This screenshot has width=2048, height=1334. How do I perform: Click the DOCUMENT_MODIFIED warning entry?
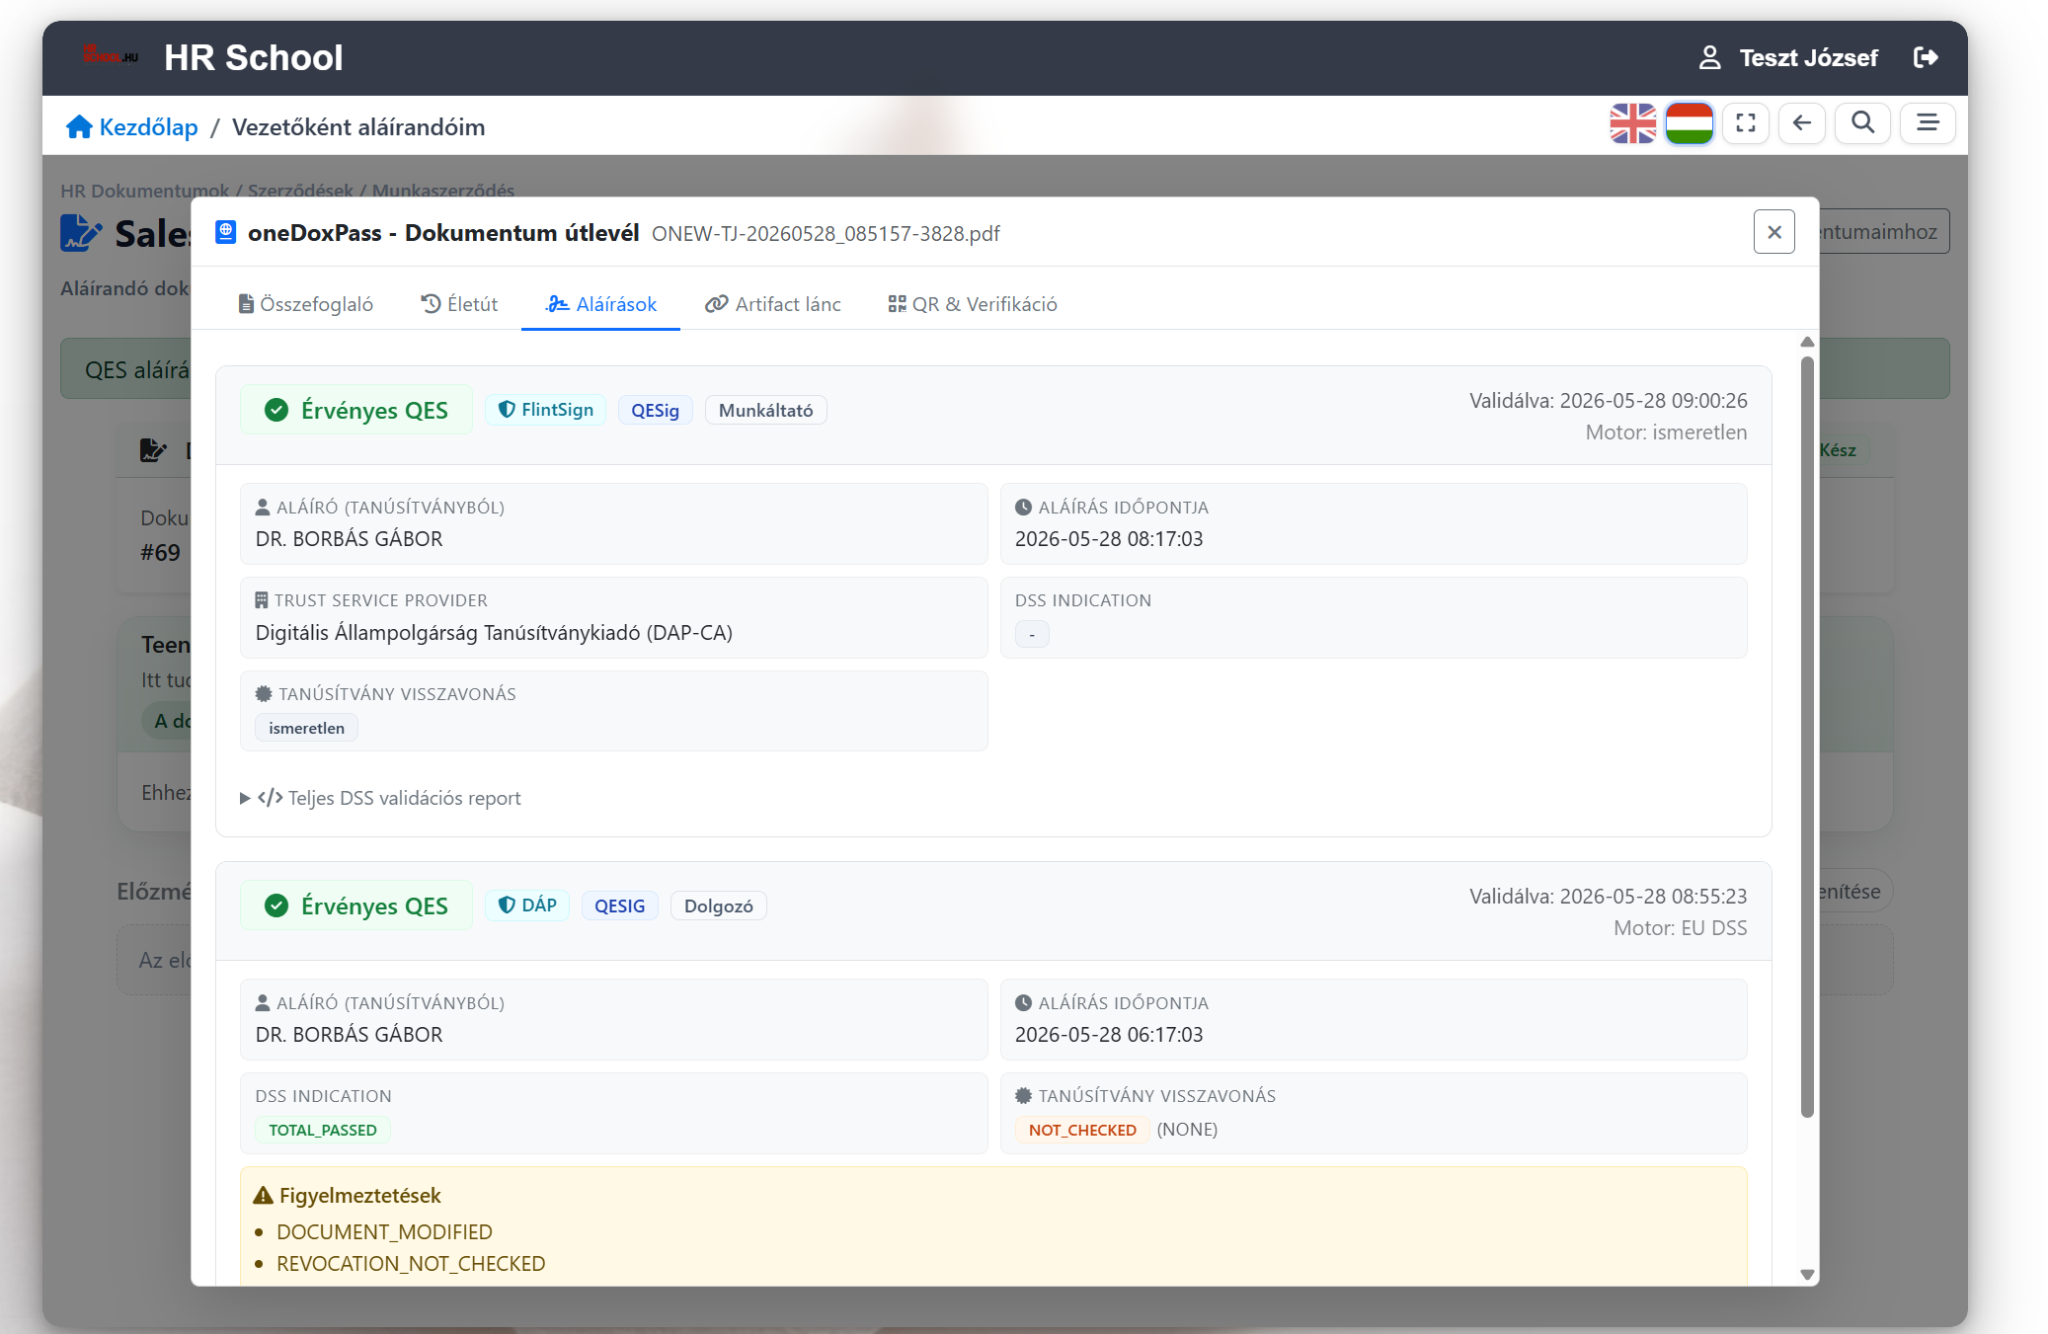385,1232
